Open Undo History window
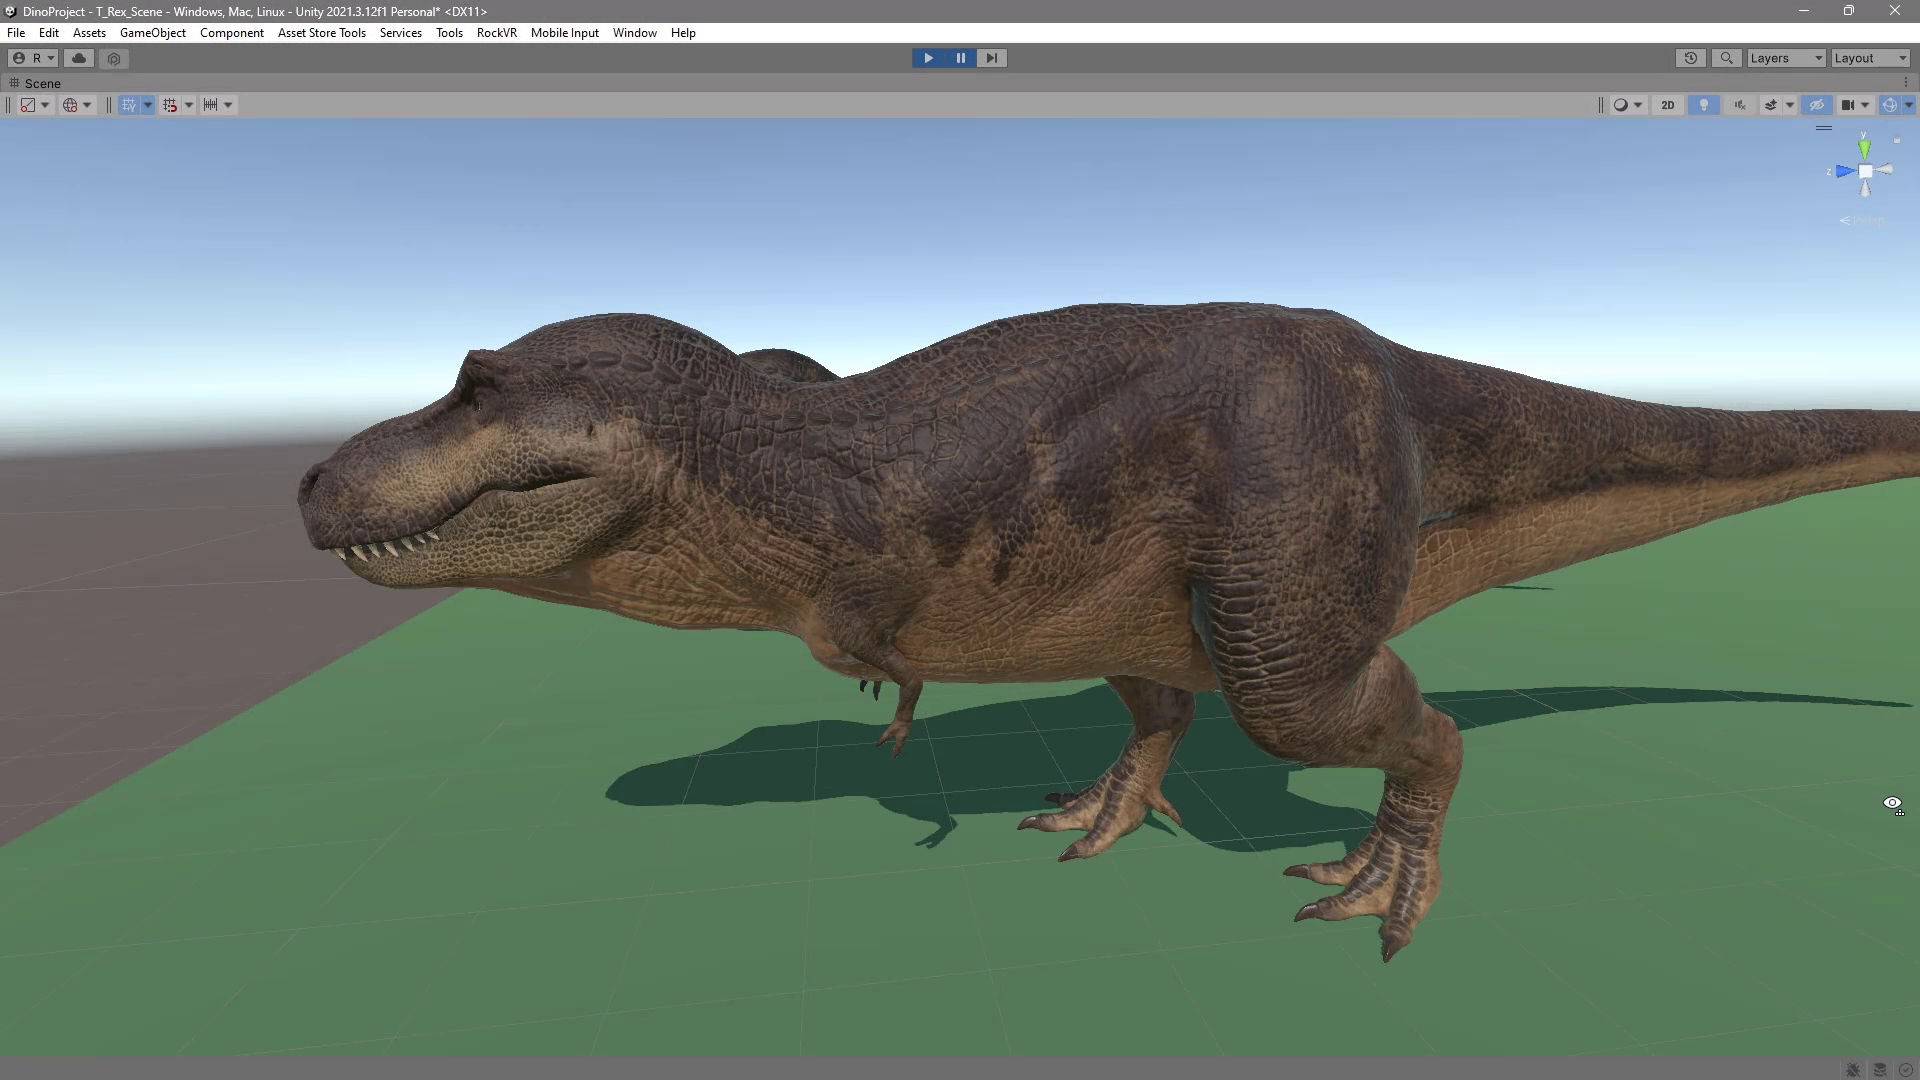Viewport: 1920px width, 1080px height. pos(1690,58)
